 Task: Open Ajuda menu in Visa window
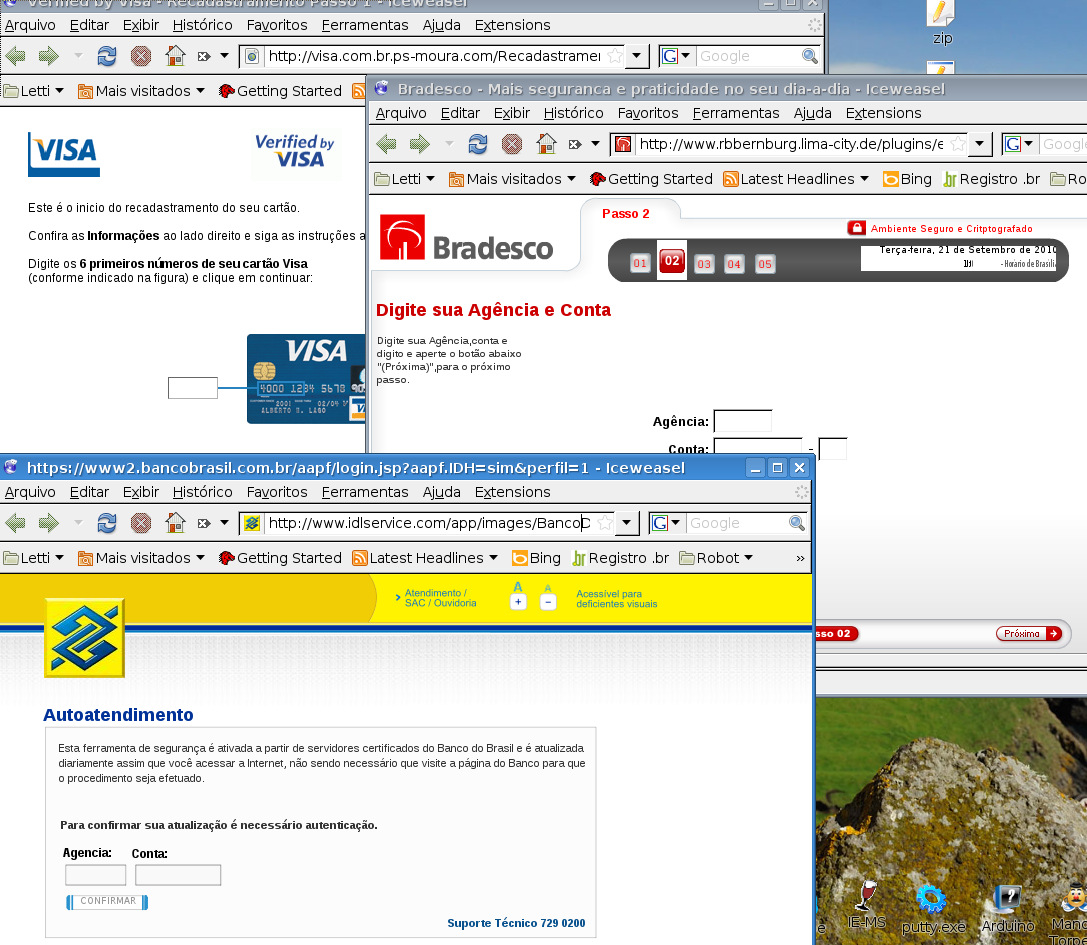pyautogui.click(x=442, y=26)
